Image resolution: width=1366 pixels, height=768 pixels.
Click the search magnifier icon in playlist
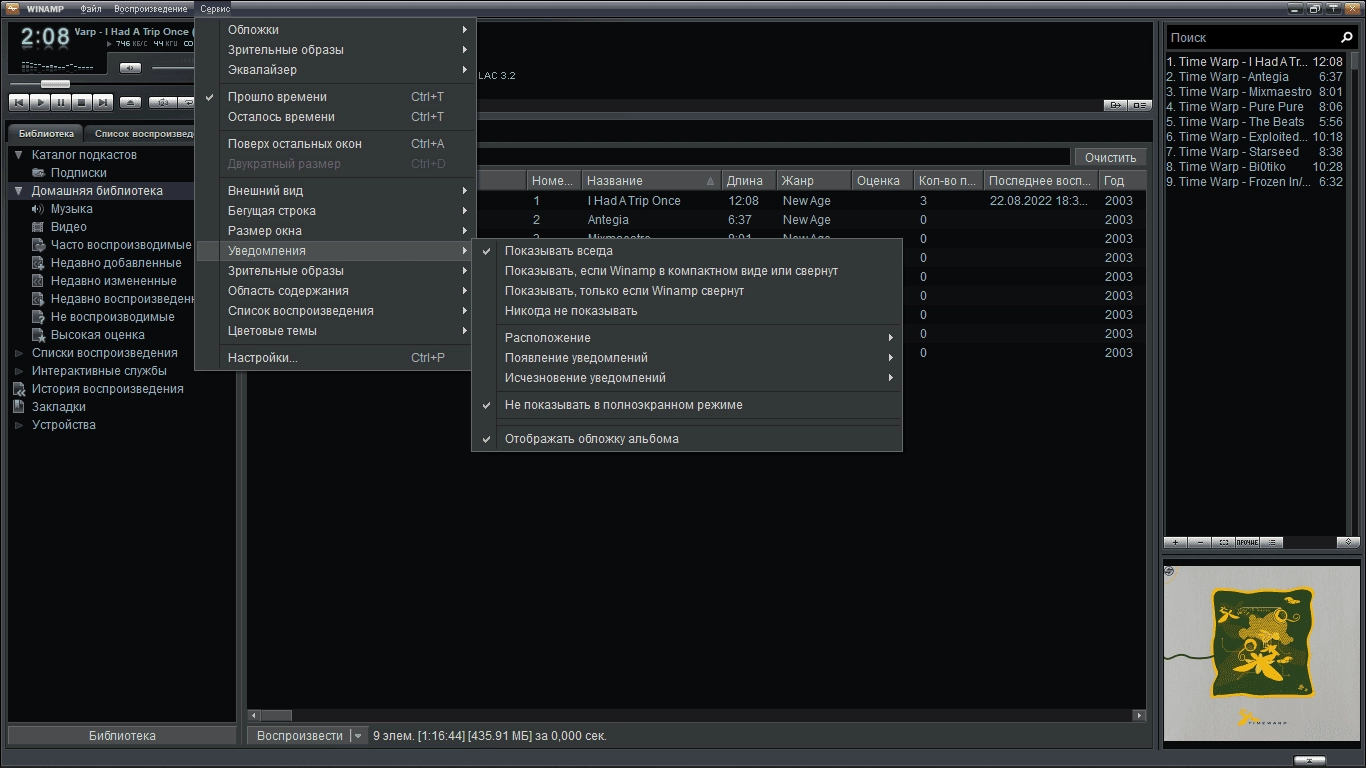point(1347,37)
